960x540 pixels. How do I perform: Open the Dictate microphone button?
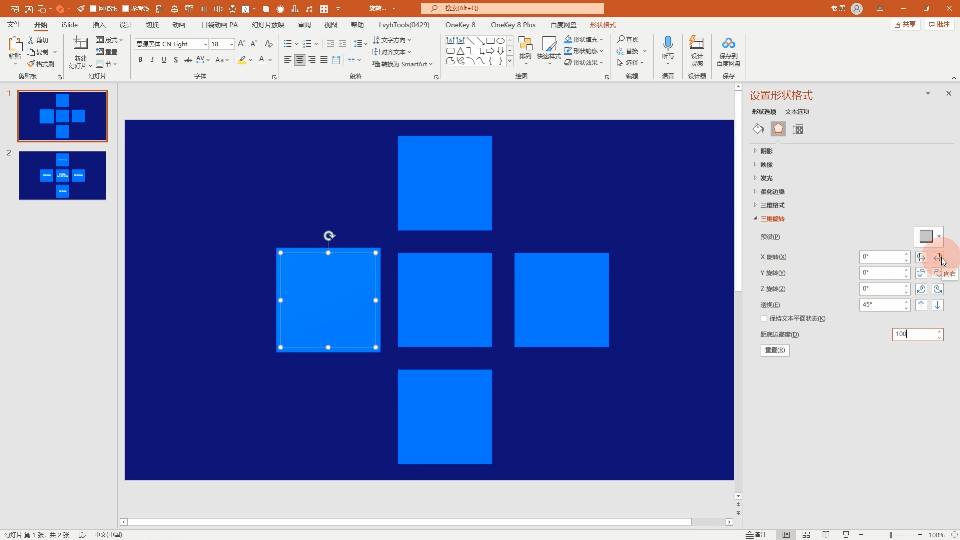point(668,49)
